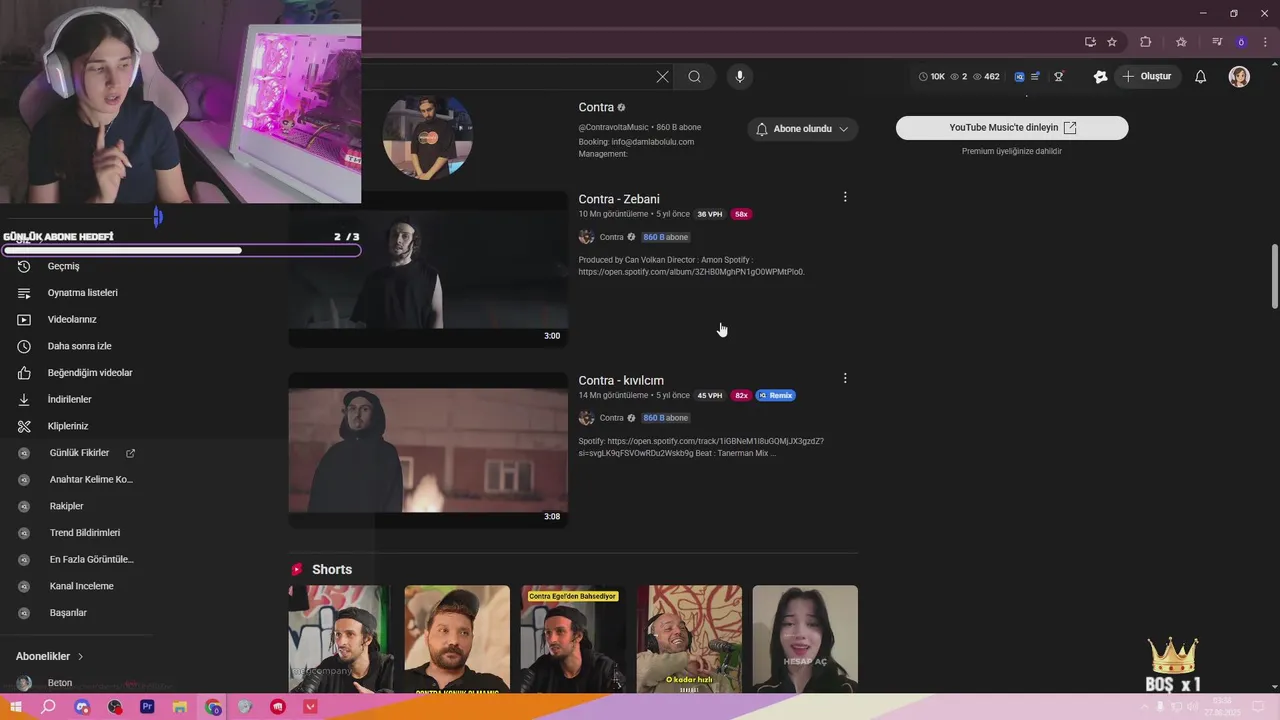Viewport: 1280px width, 720px height.
Task: Open the Contra - kıvılcım video title
Action: click(x=621, y=380)
